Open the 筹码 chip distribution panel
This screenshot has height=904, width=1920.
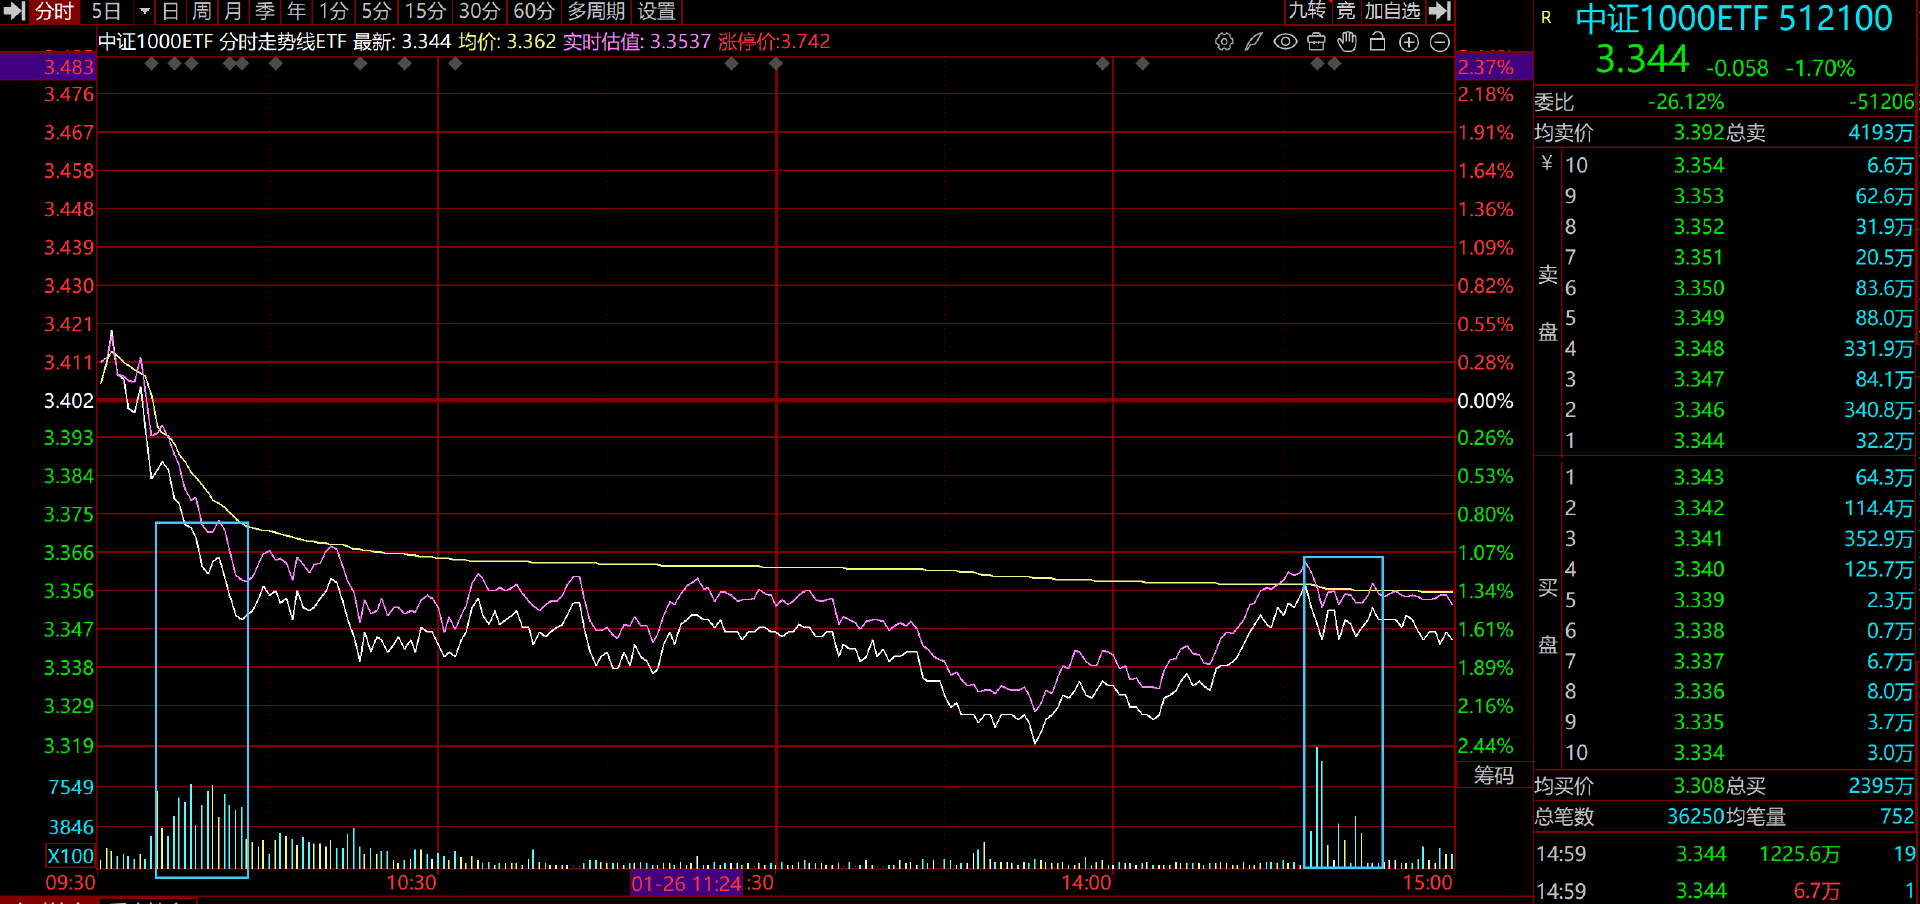coord(1493,775)
